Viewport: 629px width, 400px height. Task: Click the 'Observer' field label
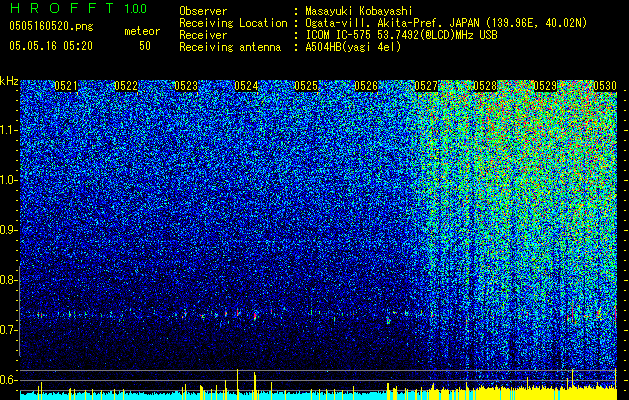[203, 11]
